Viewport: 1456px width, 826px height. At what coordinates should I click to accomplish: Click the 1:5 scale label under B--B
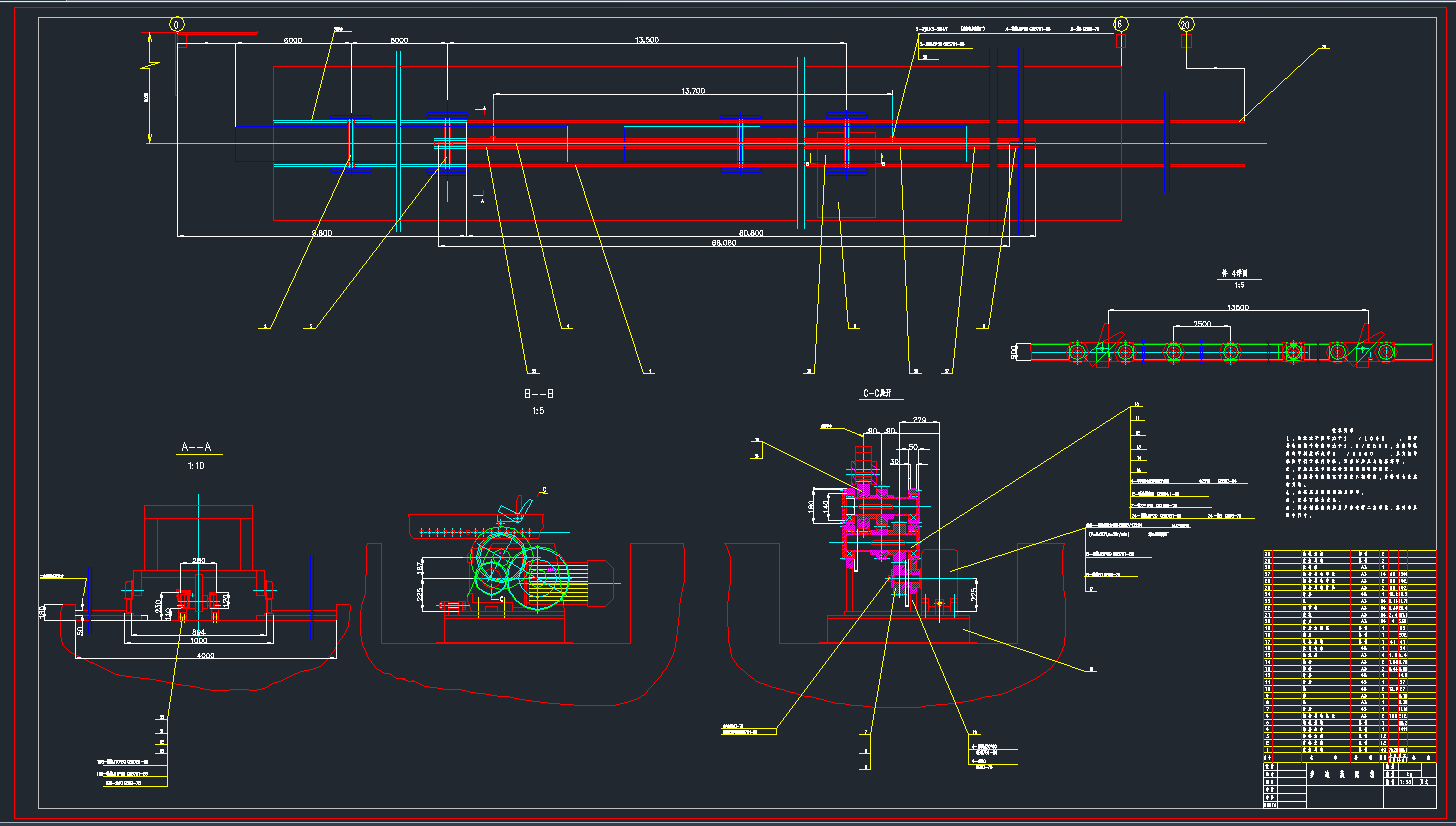(x=538, y=411)
